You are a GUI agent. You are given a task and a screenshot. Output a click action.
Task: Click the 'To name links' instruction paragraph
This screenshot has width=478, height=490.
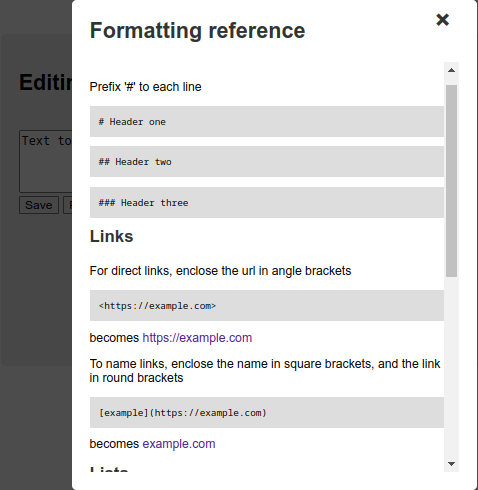click(x=265, y=371)
